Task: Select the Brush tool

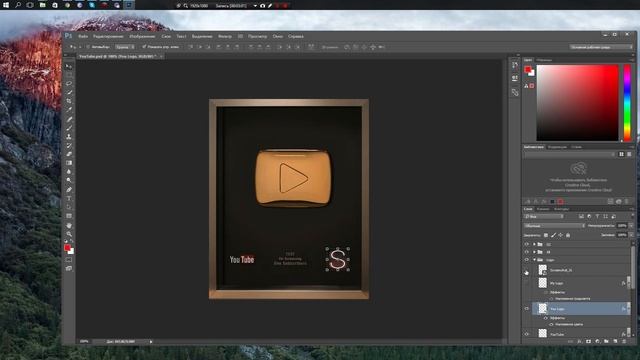Action: pos(69,128)
